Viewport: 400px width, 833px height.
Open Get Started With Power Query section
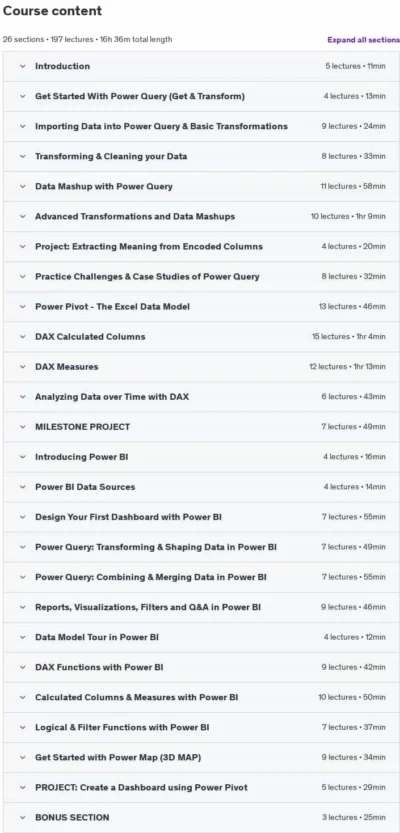(201, 96)
